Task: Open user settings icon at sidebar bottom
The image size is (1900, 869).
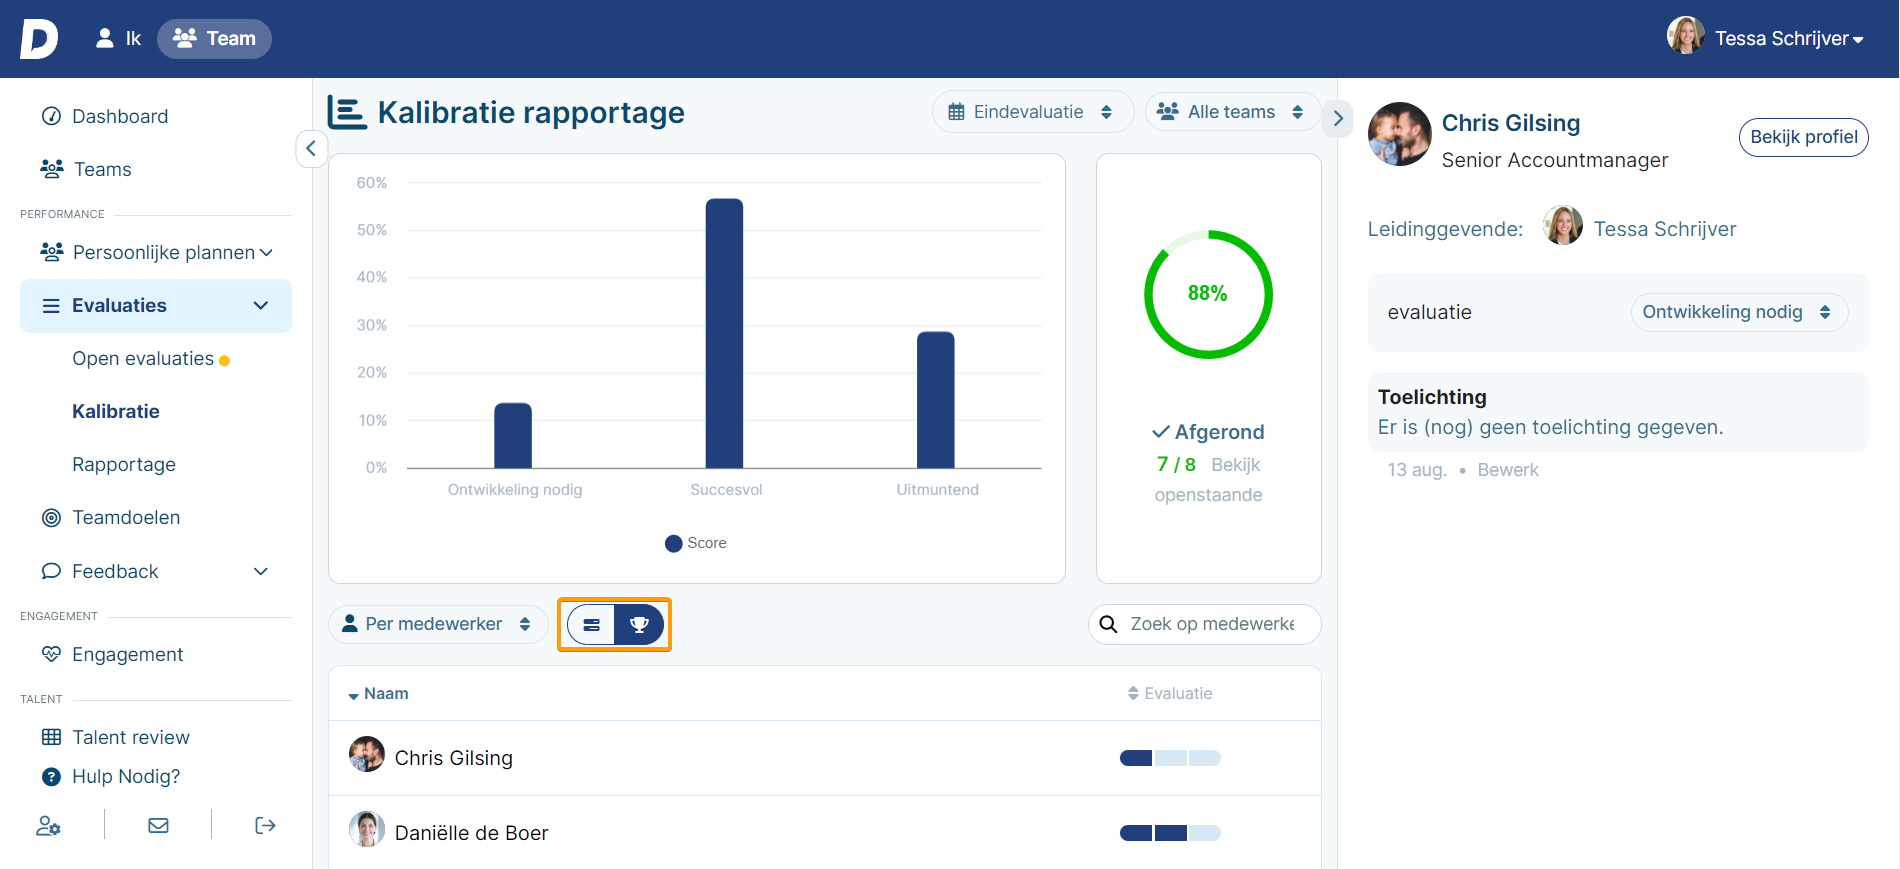Action: pos(48,825)
